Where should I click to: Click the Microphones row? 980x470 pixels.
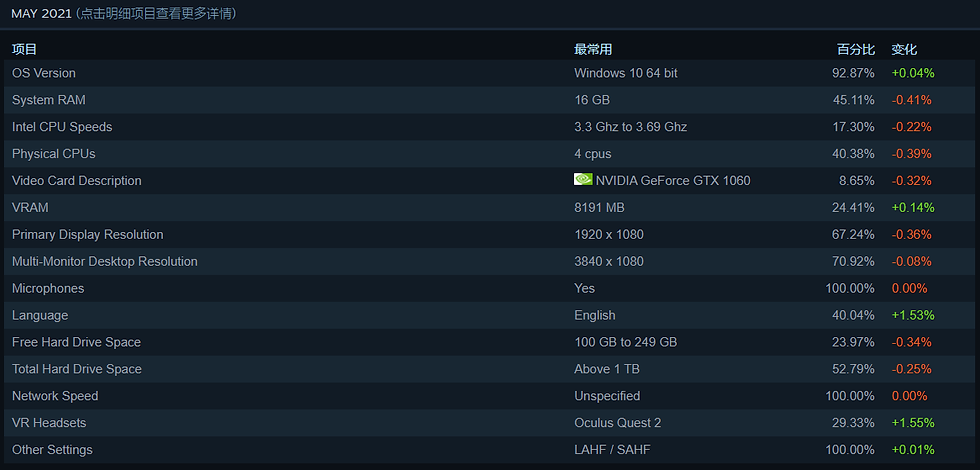pyautogui.click(x=490, y=288)
